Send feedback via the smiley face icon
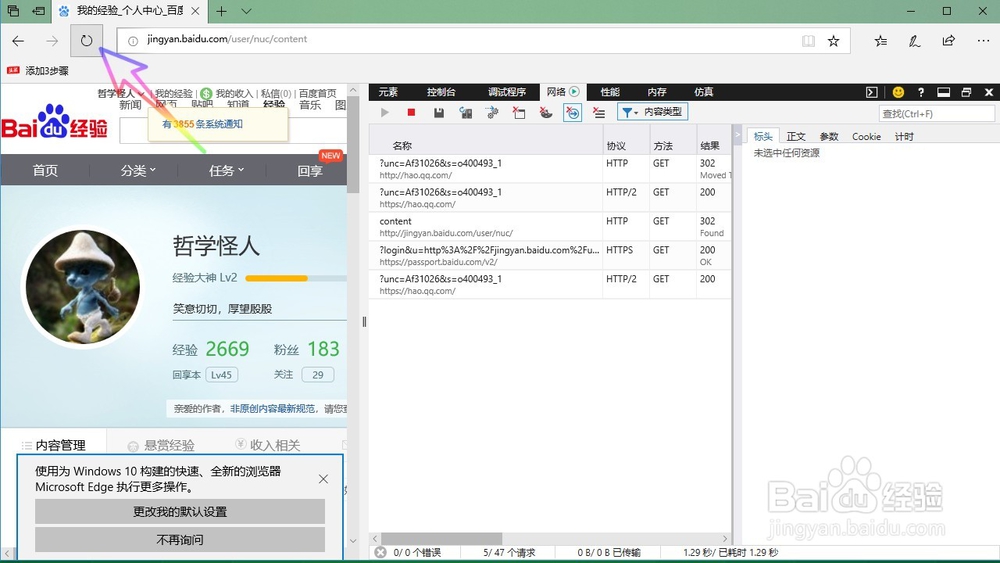The image size is (1000, 563). tap(898, 92)
